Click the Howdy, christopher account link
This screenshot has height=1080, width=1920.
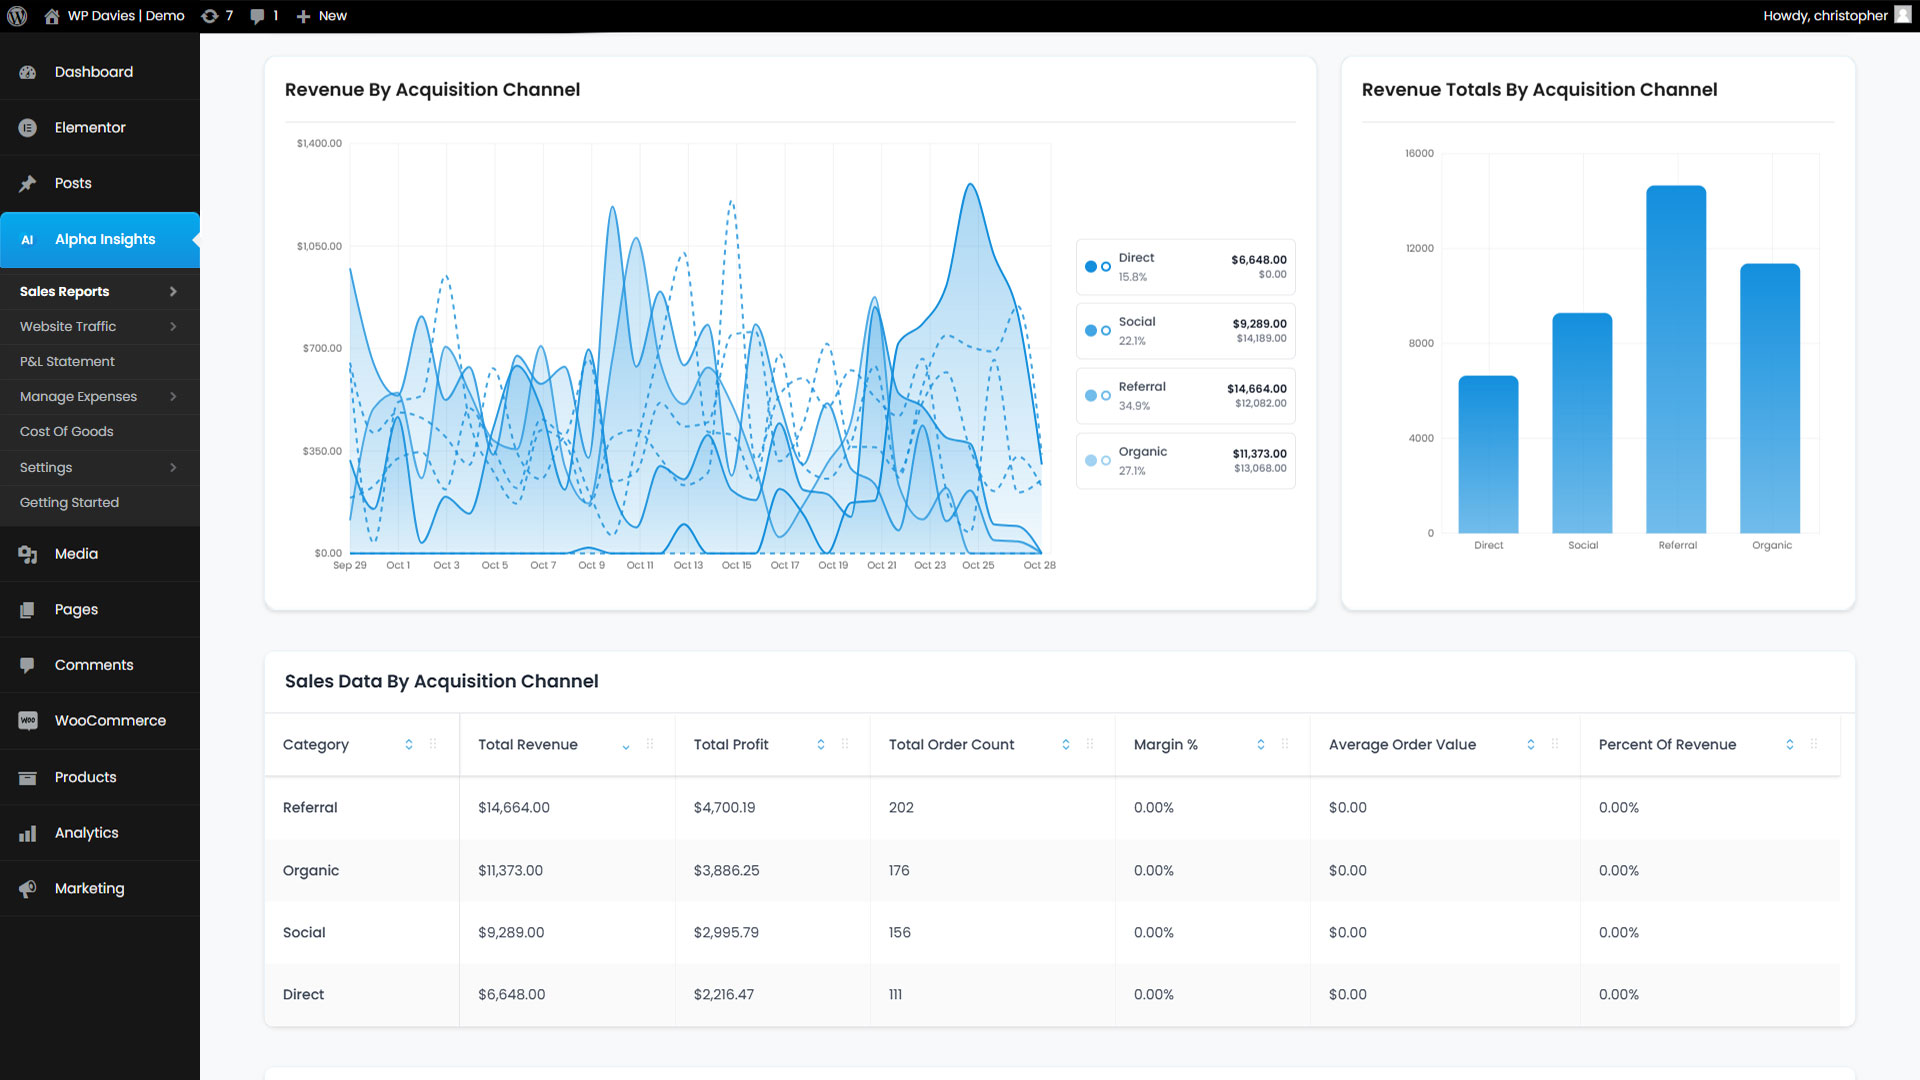(1825, 16)
